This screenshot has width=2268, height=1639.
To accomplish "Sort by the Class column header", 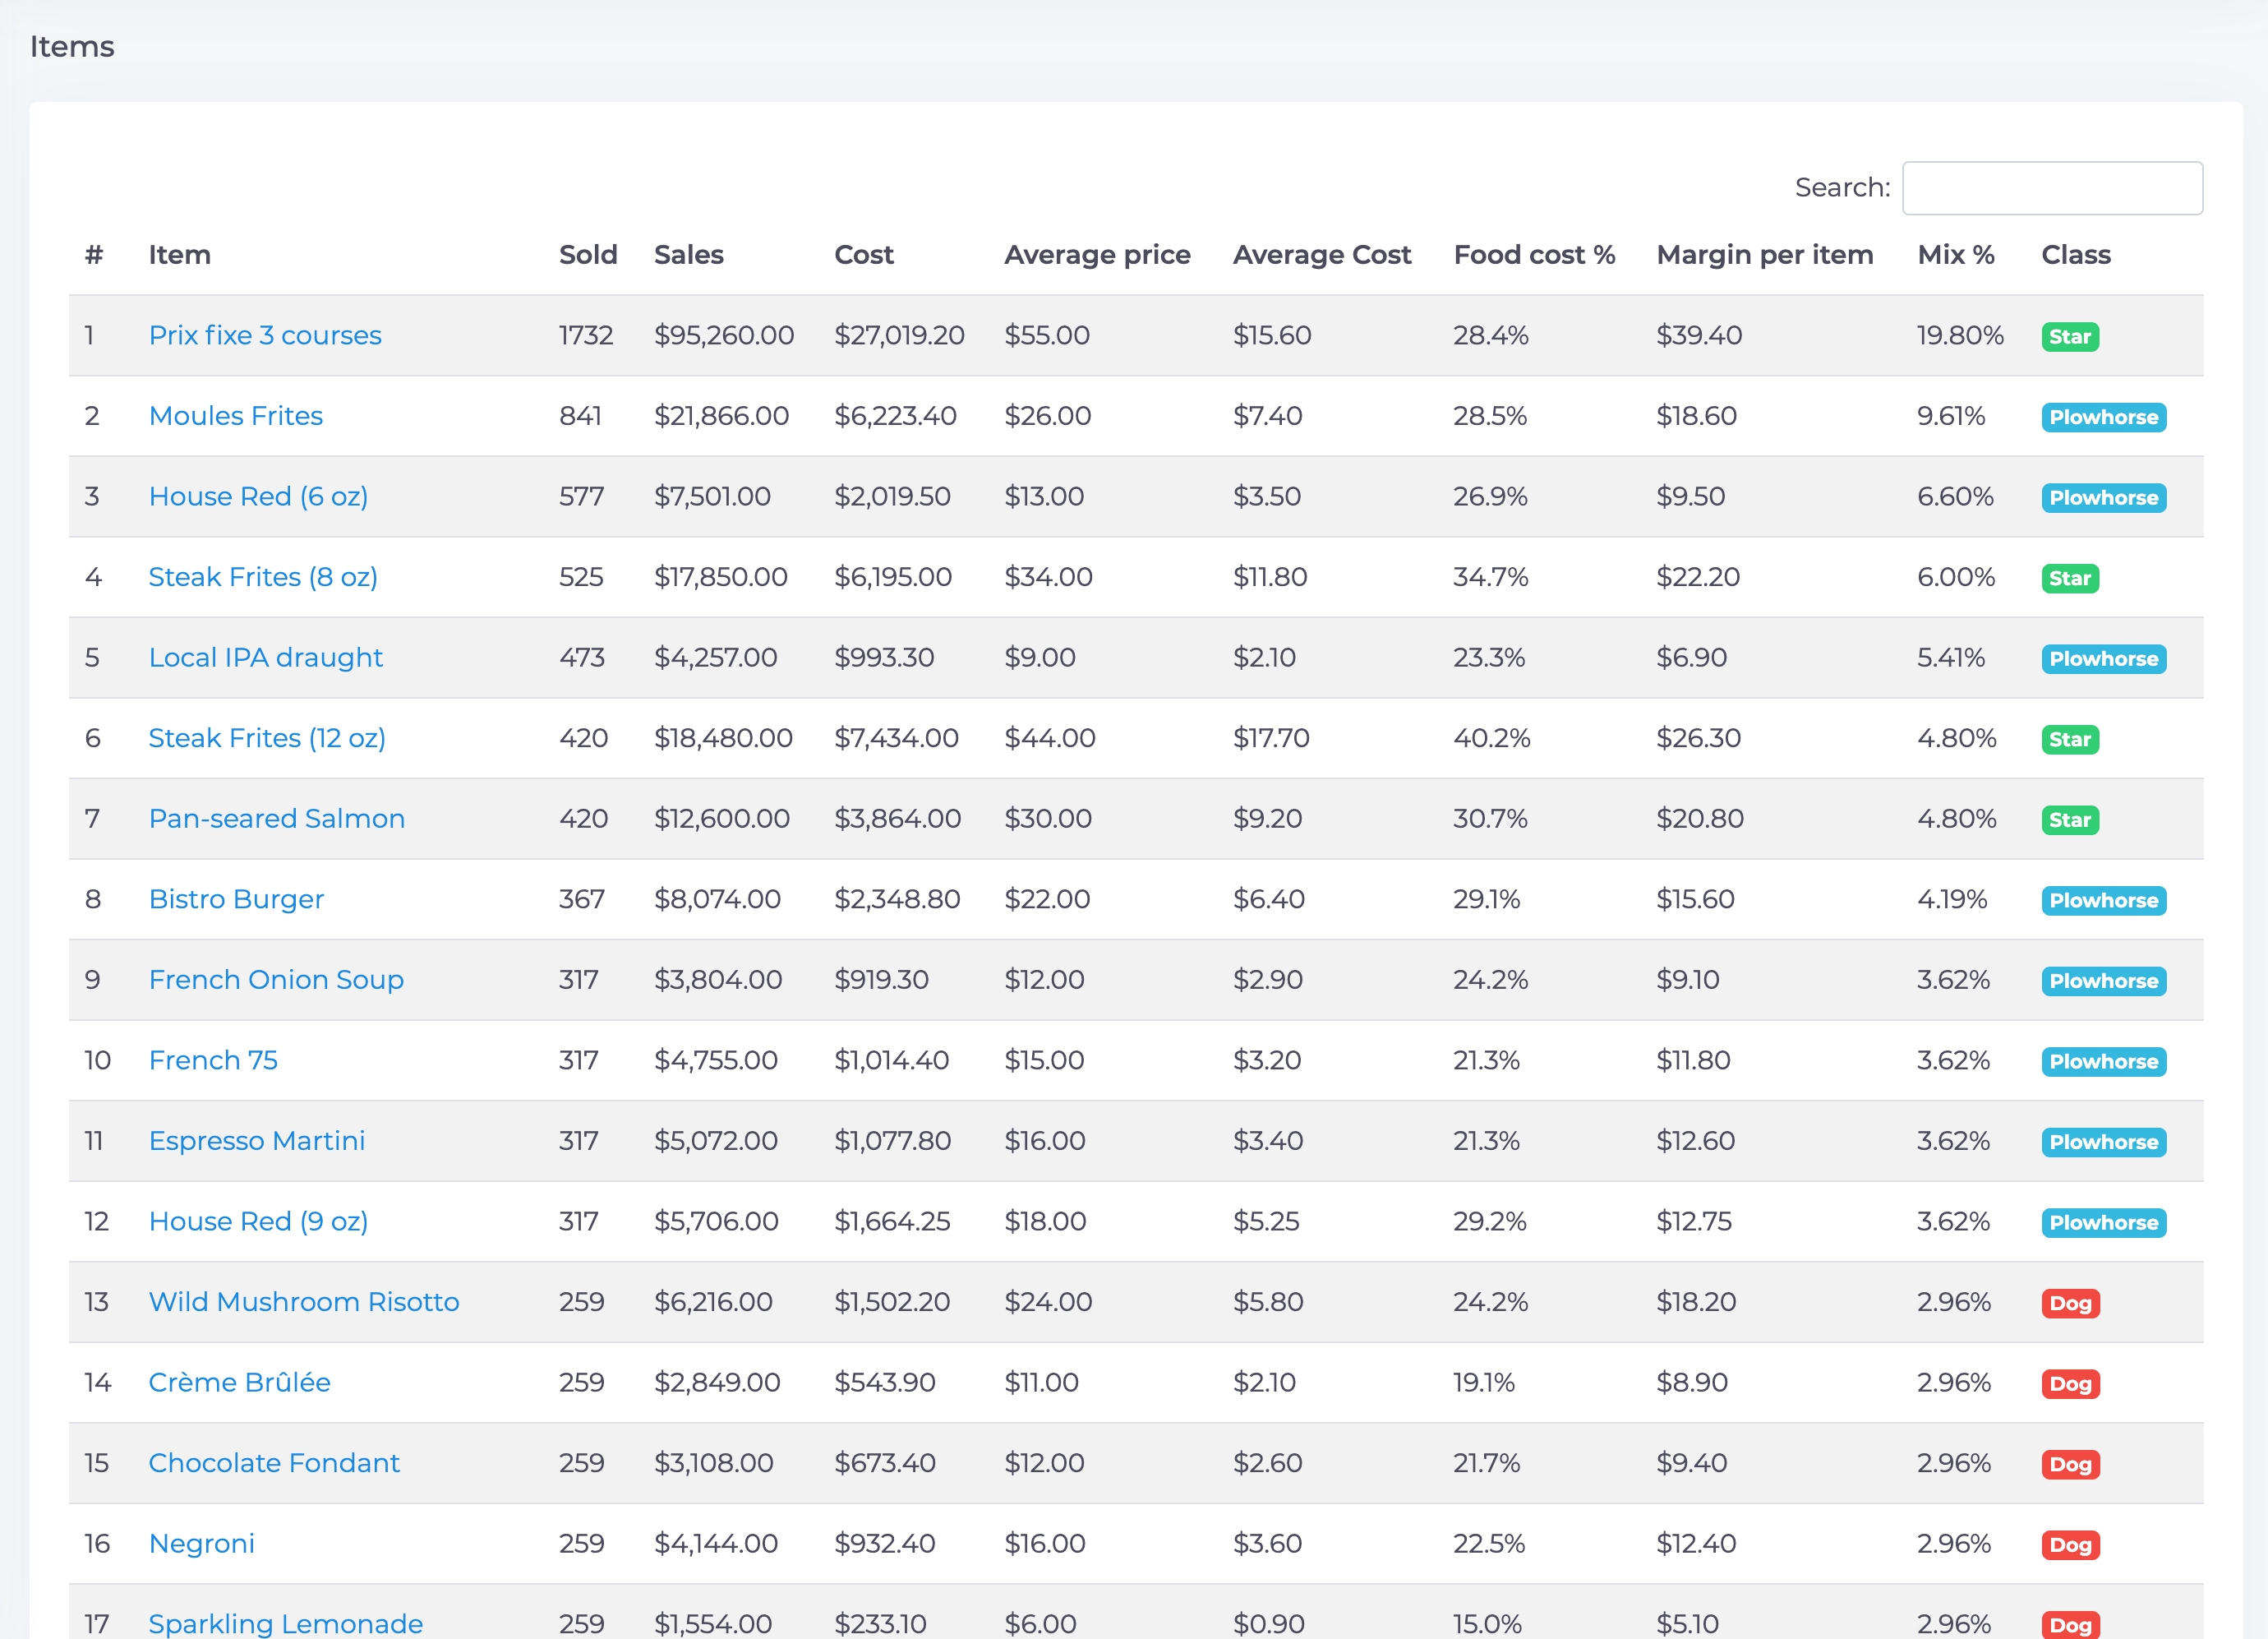I will click(2076, 255).
